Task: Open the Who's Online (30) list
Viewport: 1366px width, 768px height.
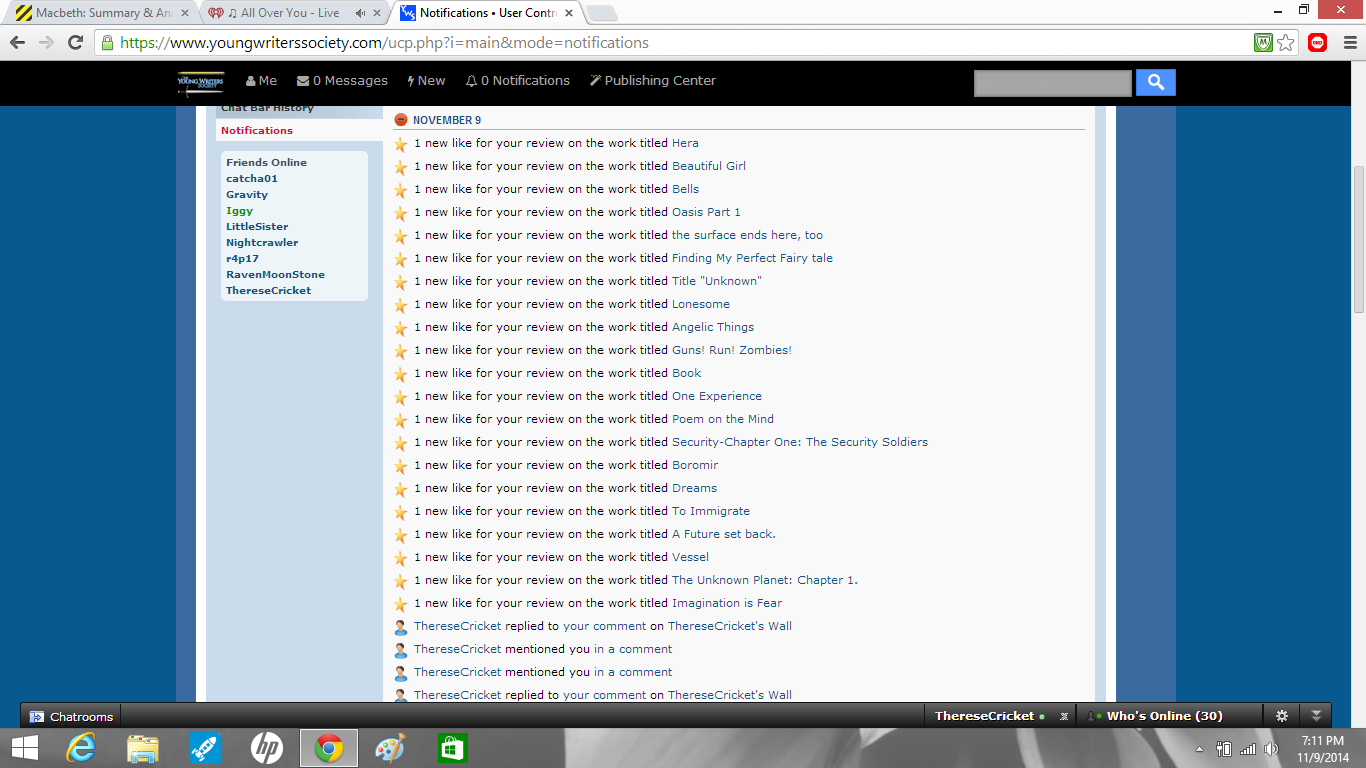Action: (x=1165, y=716)
